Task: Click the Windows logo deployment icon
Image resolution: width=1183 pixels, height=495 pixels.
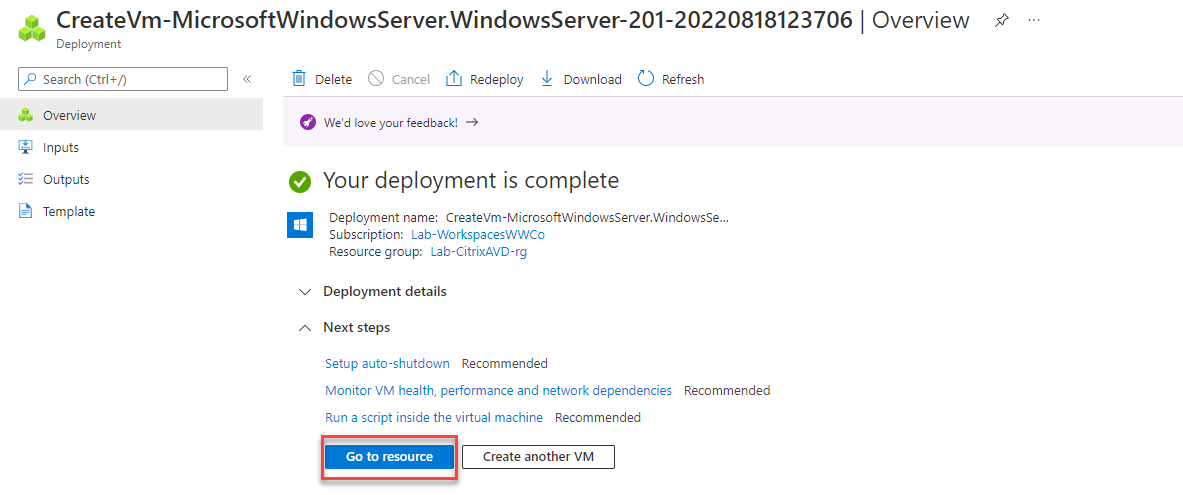Action: click(300, 225)
